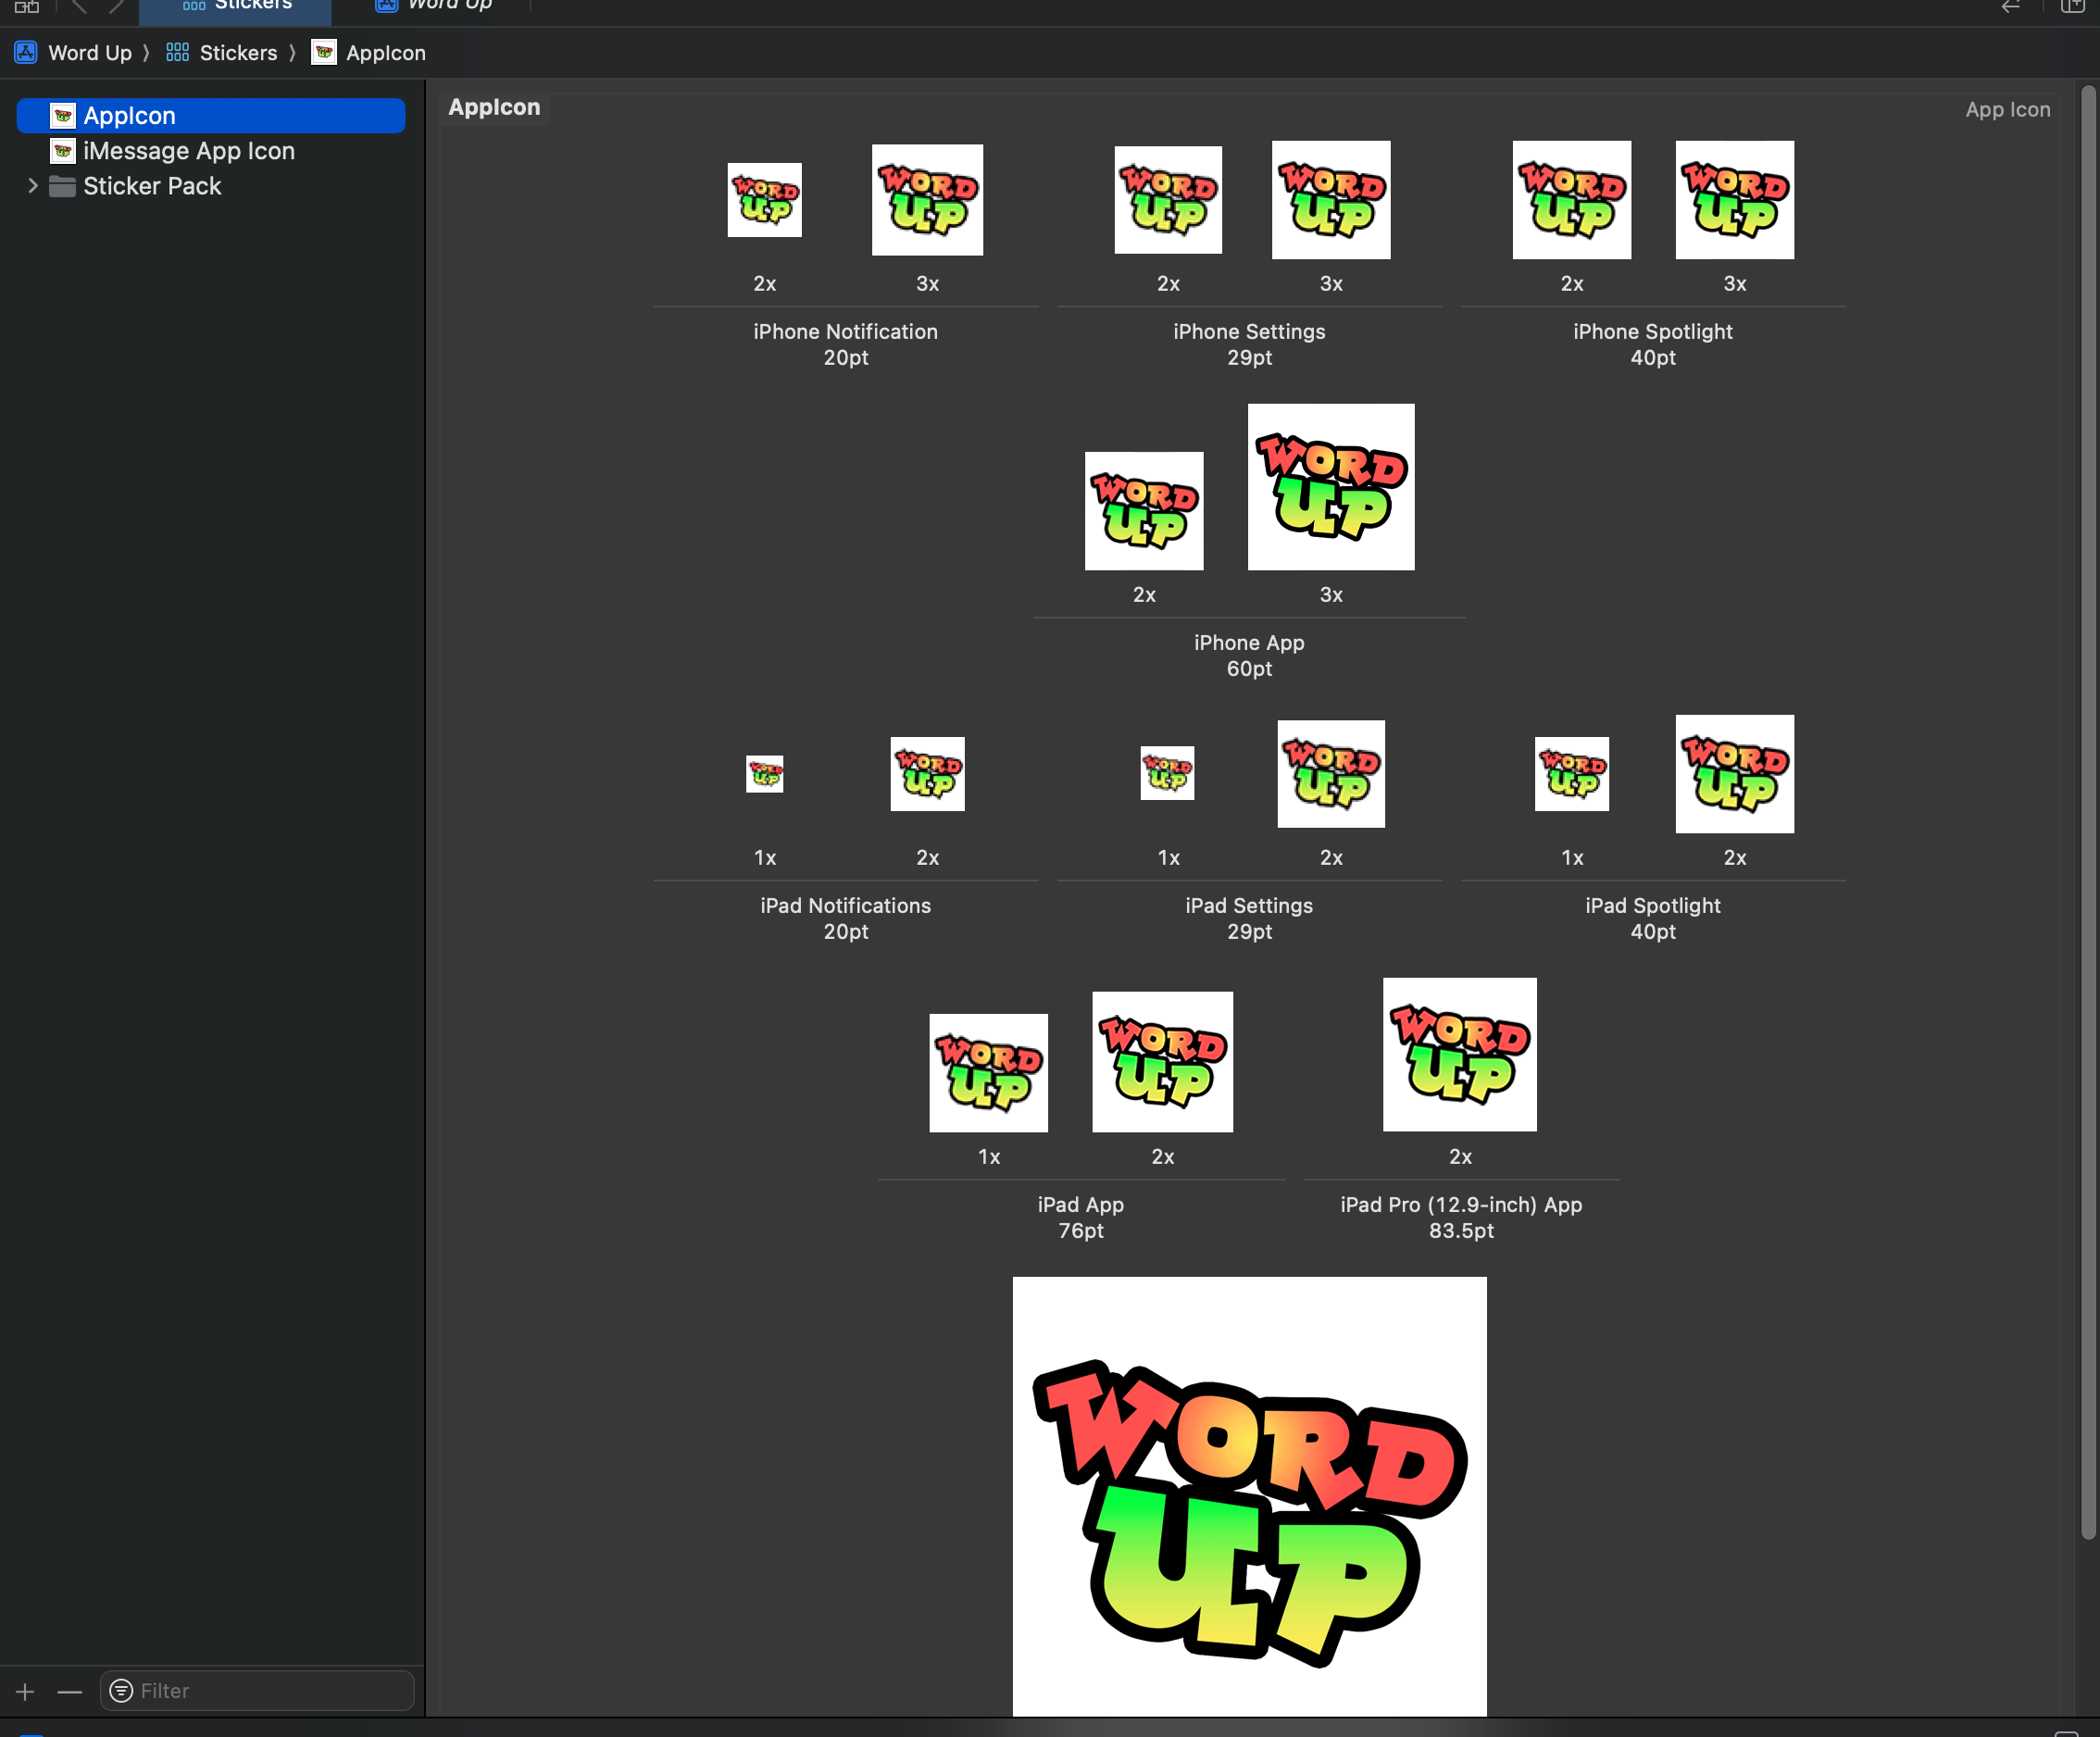
Task: Click the filter options icon
Action: [121, 1690]
